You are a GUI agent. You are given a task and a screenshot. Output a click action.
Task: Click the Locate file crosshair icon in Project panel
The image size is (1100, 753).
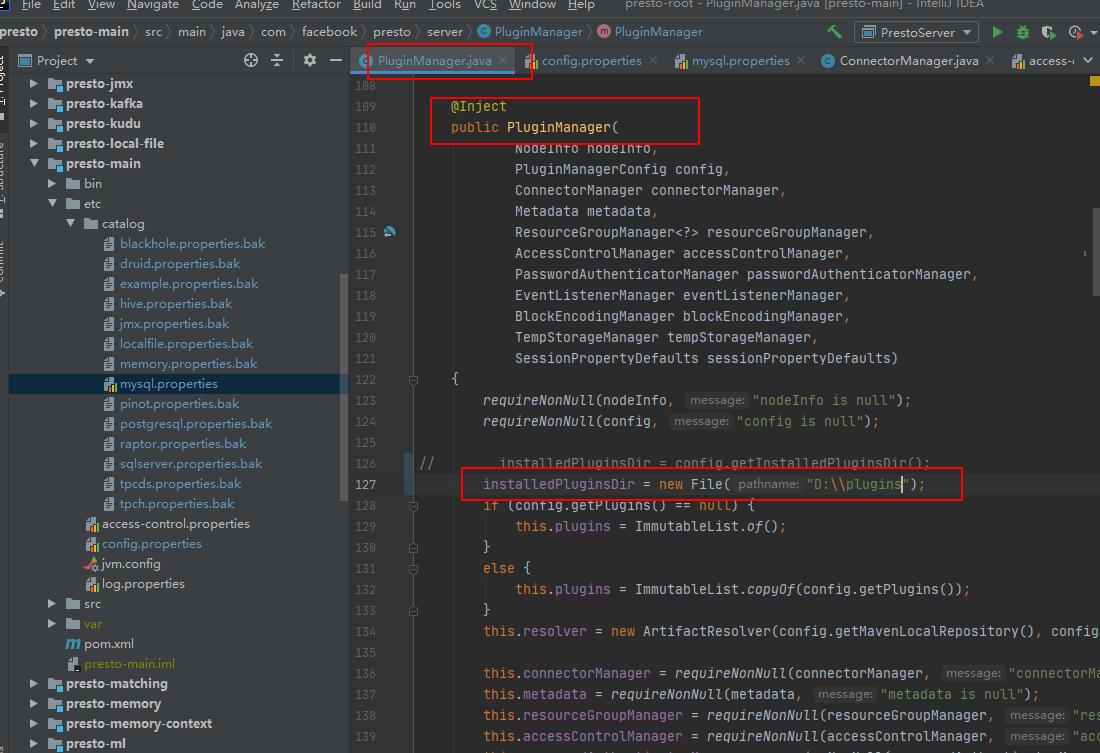click(x=250, y=60)
